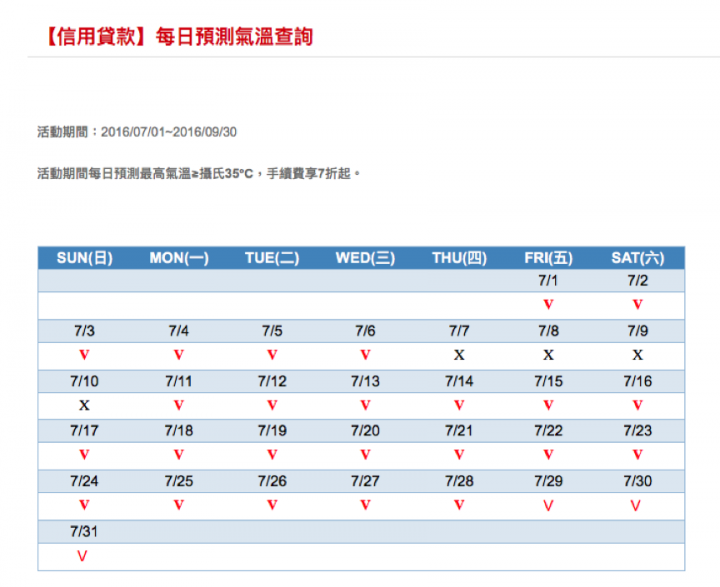
Task: Click the MON(一) column header
Action: [x=179, y=258]
